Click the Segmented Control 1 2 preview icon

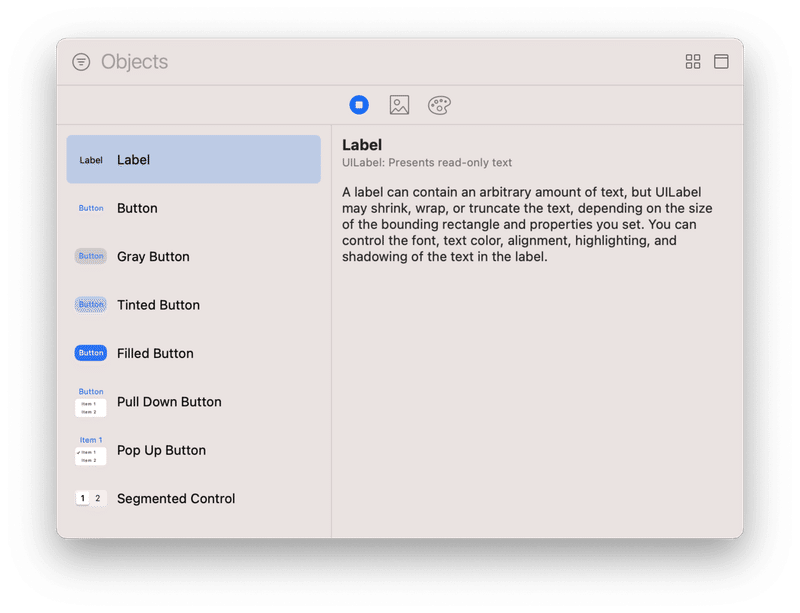[x=91, y=498]
